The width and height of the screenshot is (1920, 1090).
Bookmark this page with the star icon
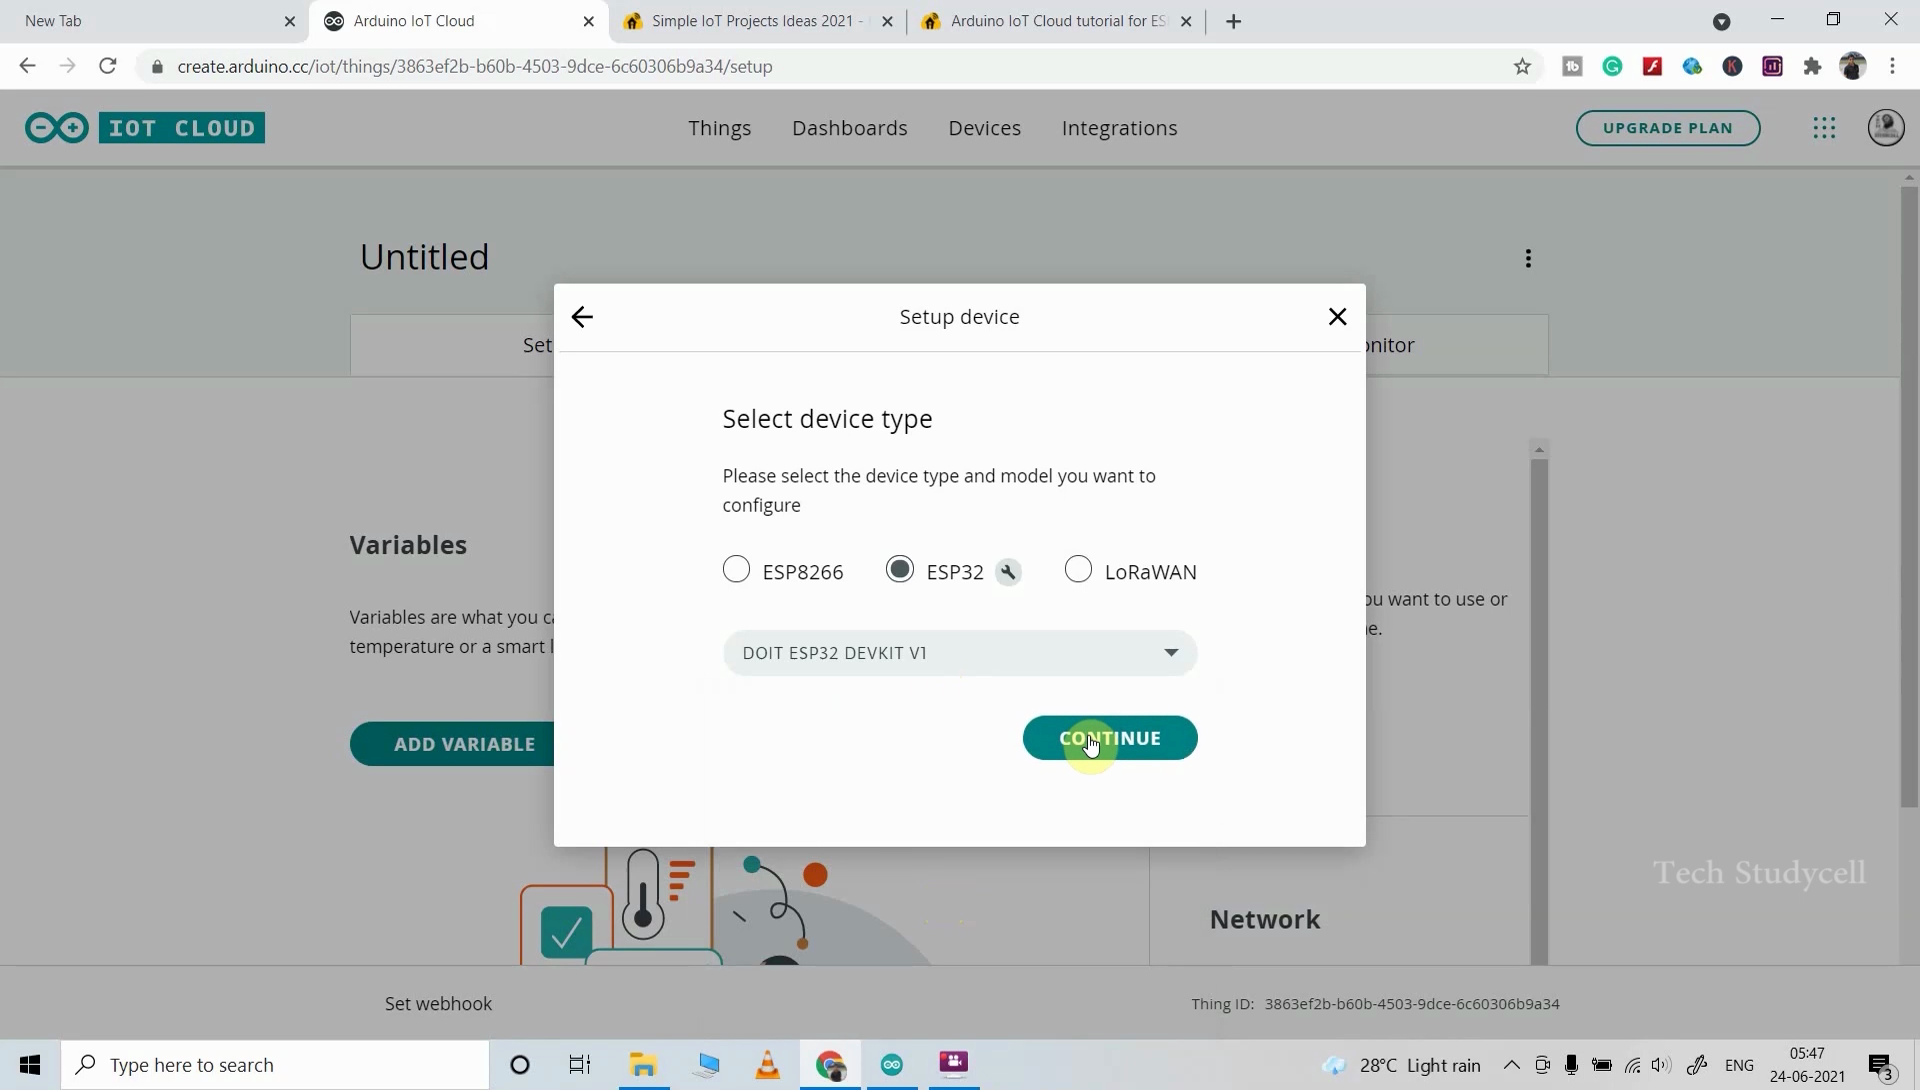1522,67
